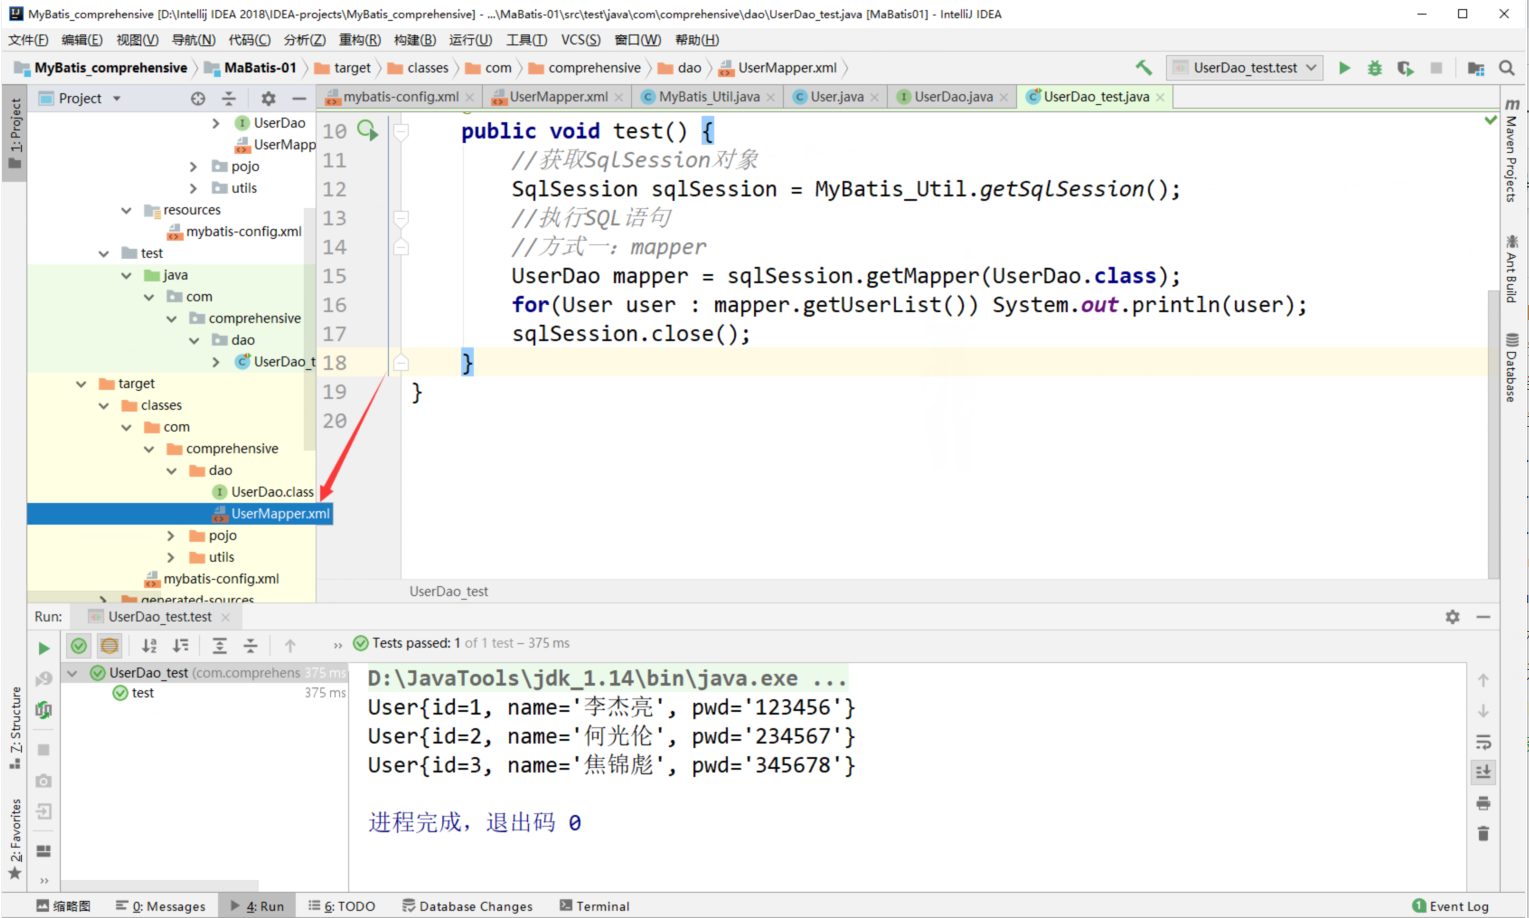Toggle soft-wrap in console output
This screenshot has width=1529, height=918.
[x=1483, y=742]
